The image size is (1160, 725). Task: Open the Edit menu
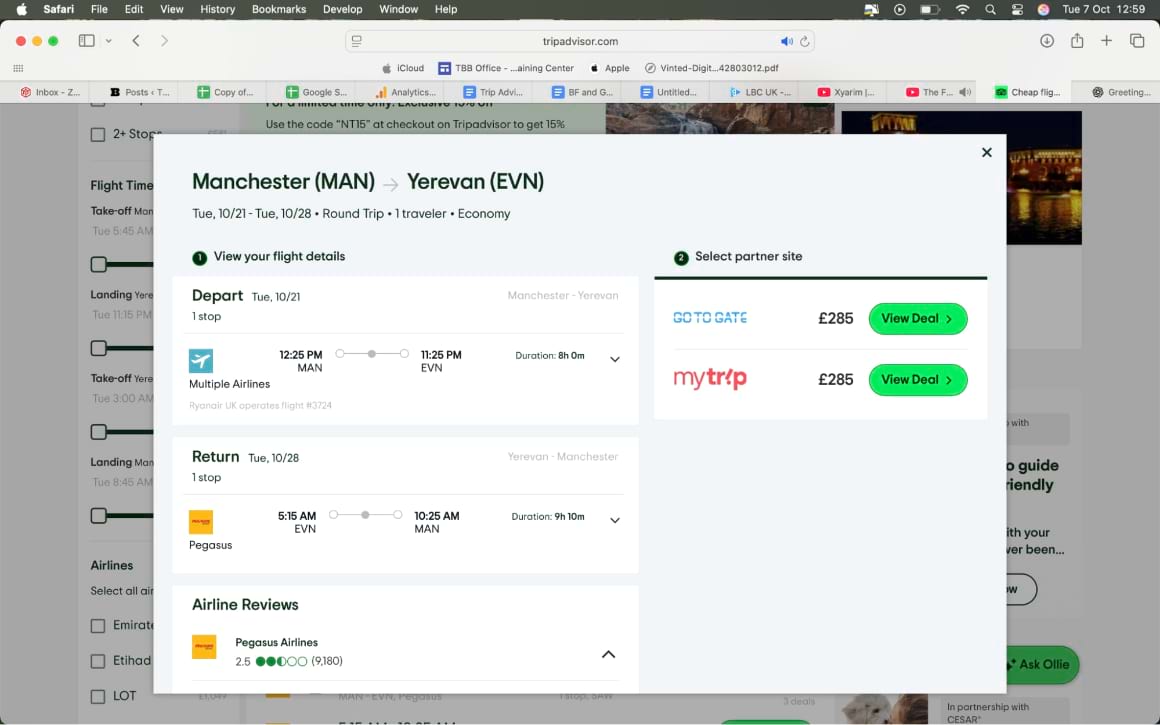tap(134, 9)
